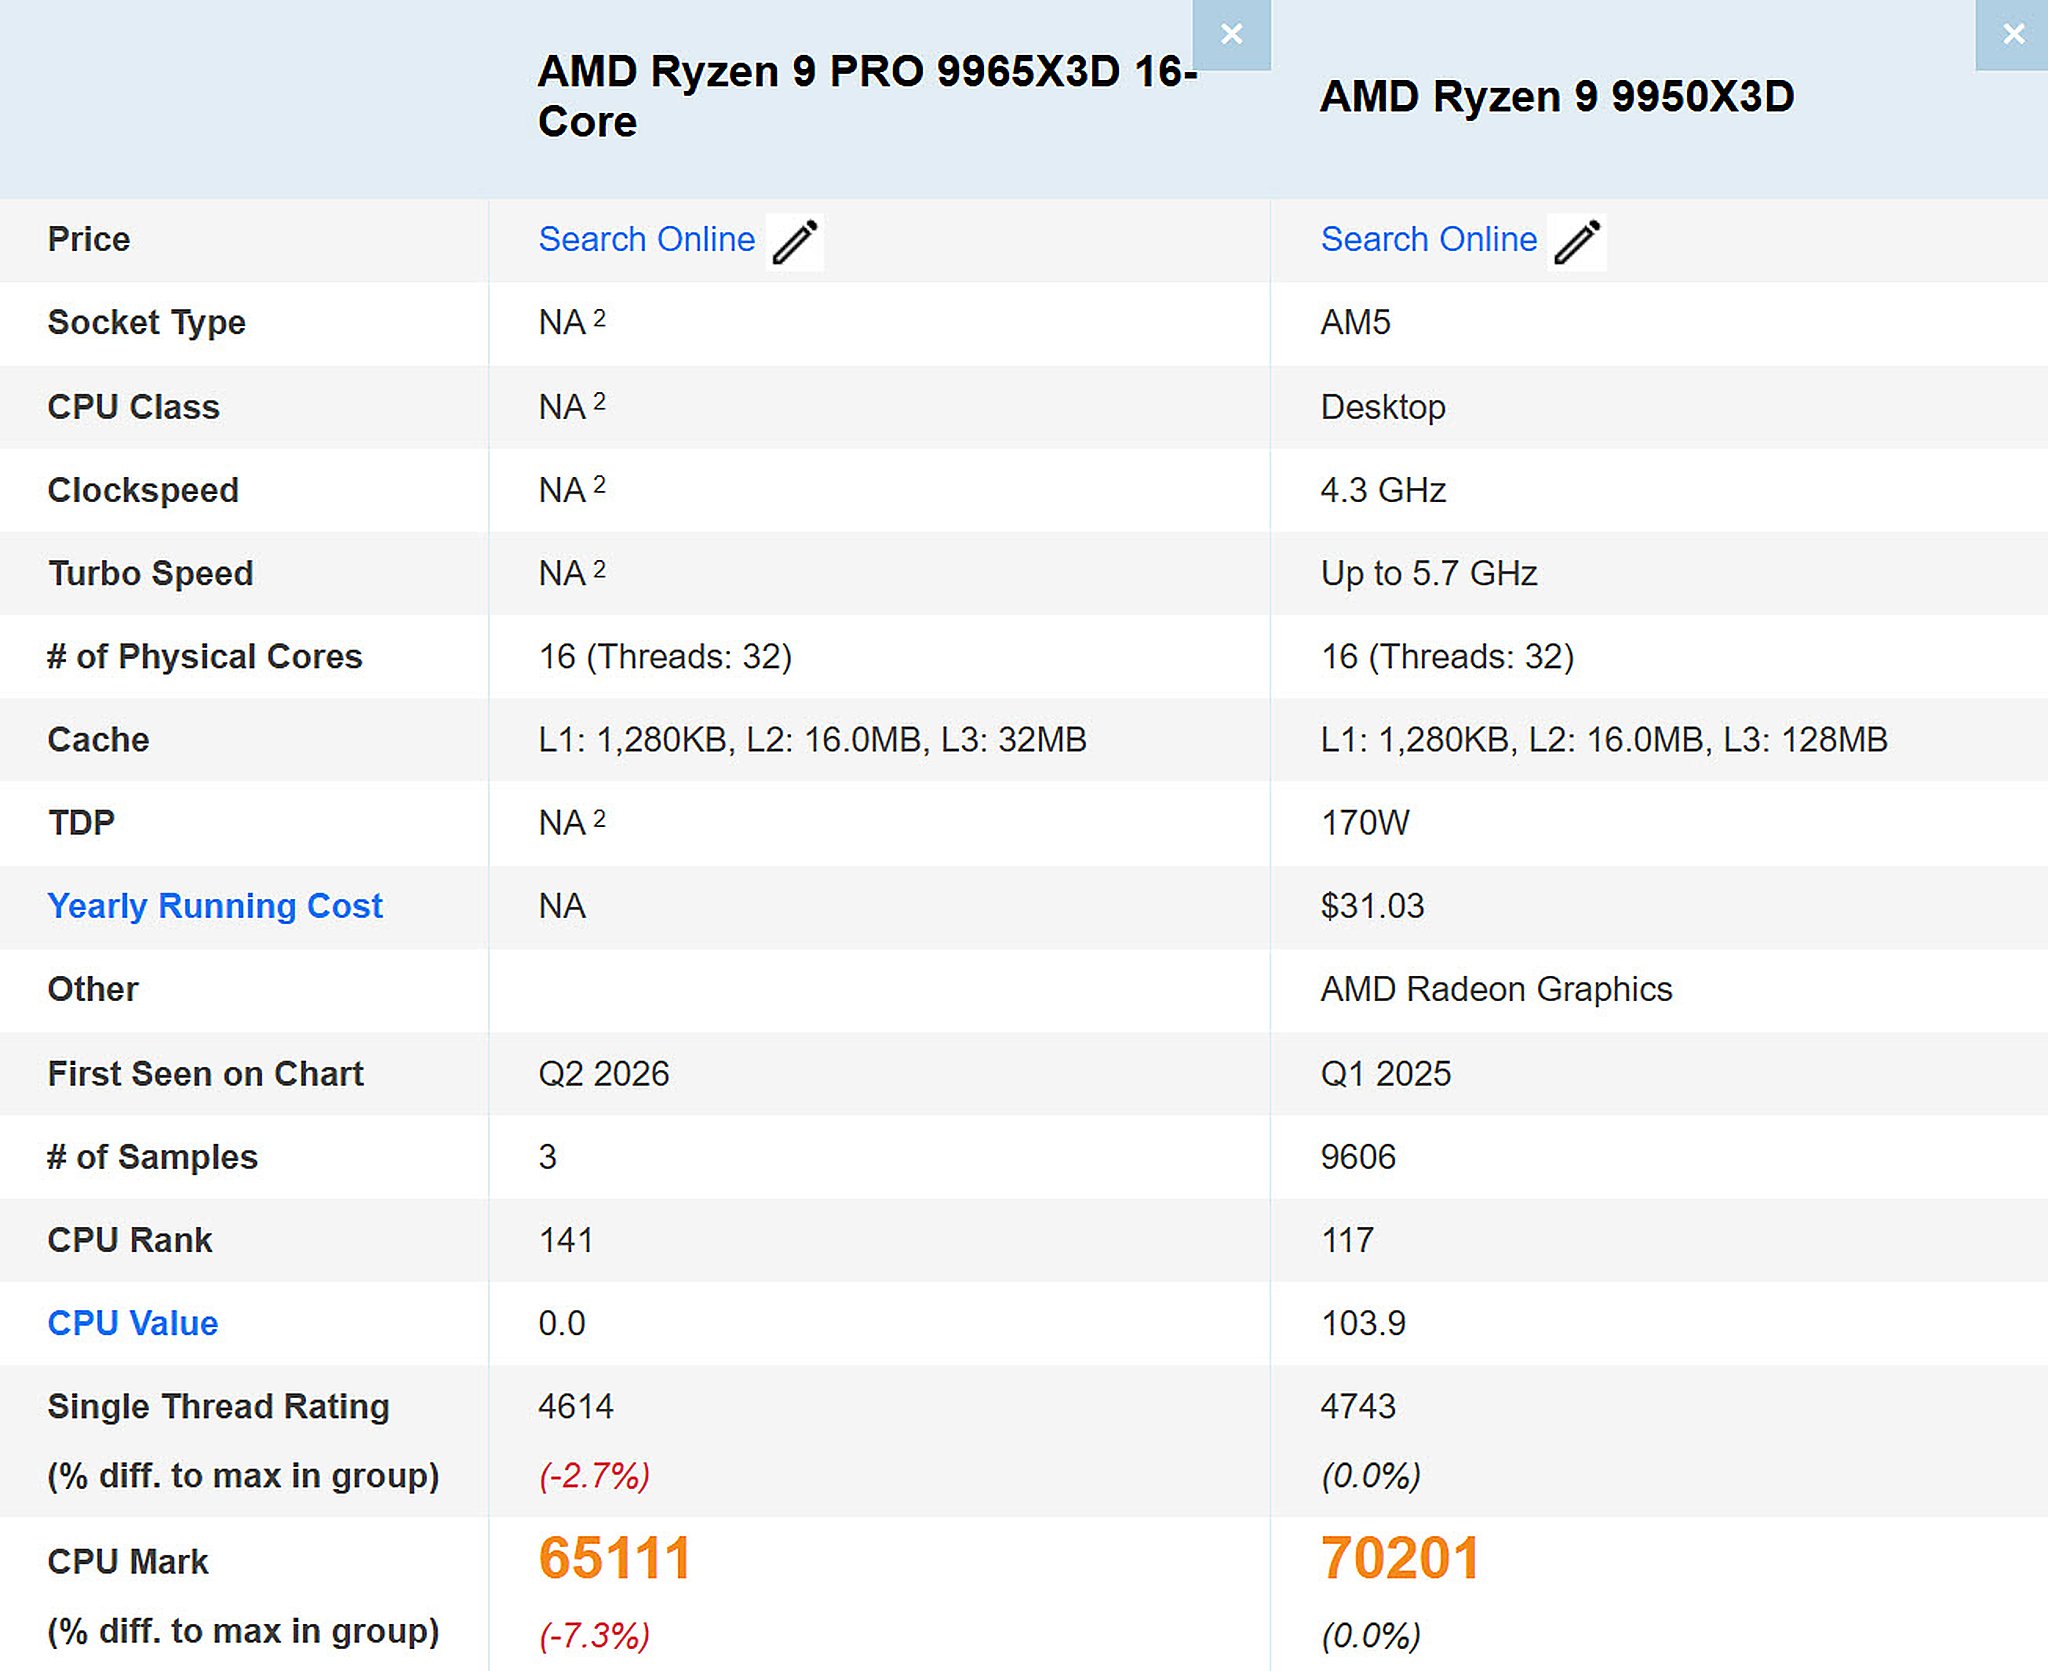Viewport: 2048px width, 1671px height.
Task: Select the Desktop CPU class value
Action: point(1383,407)
